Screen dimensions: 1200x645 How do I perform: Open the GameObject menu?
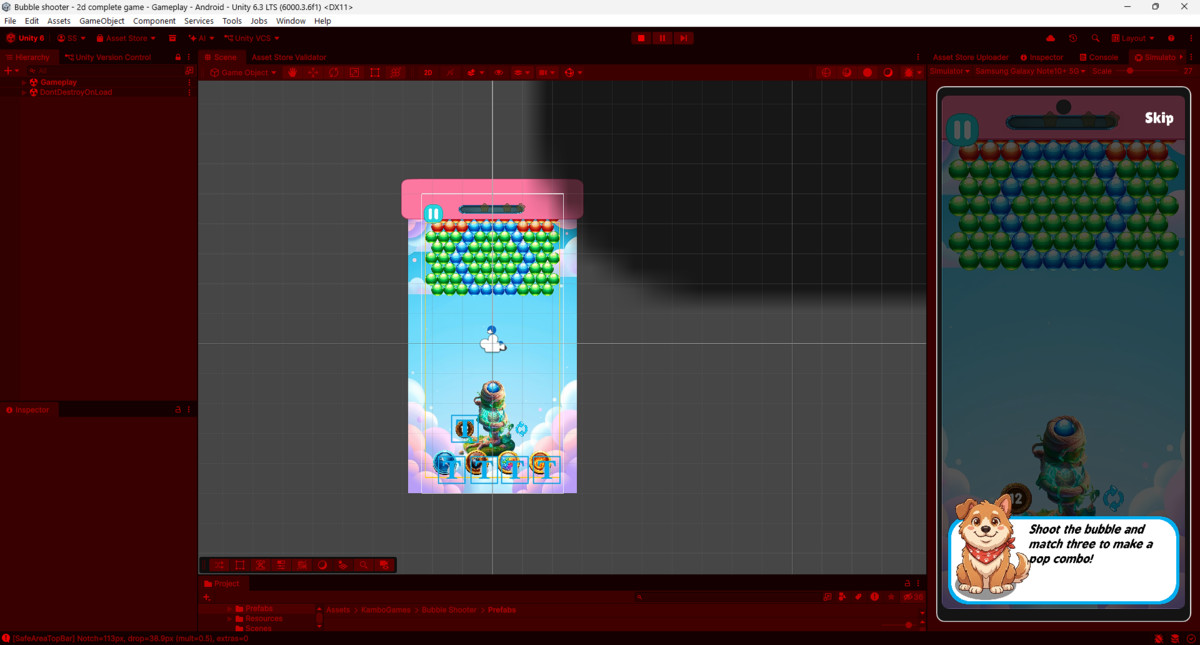[102, 21]
